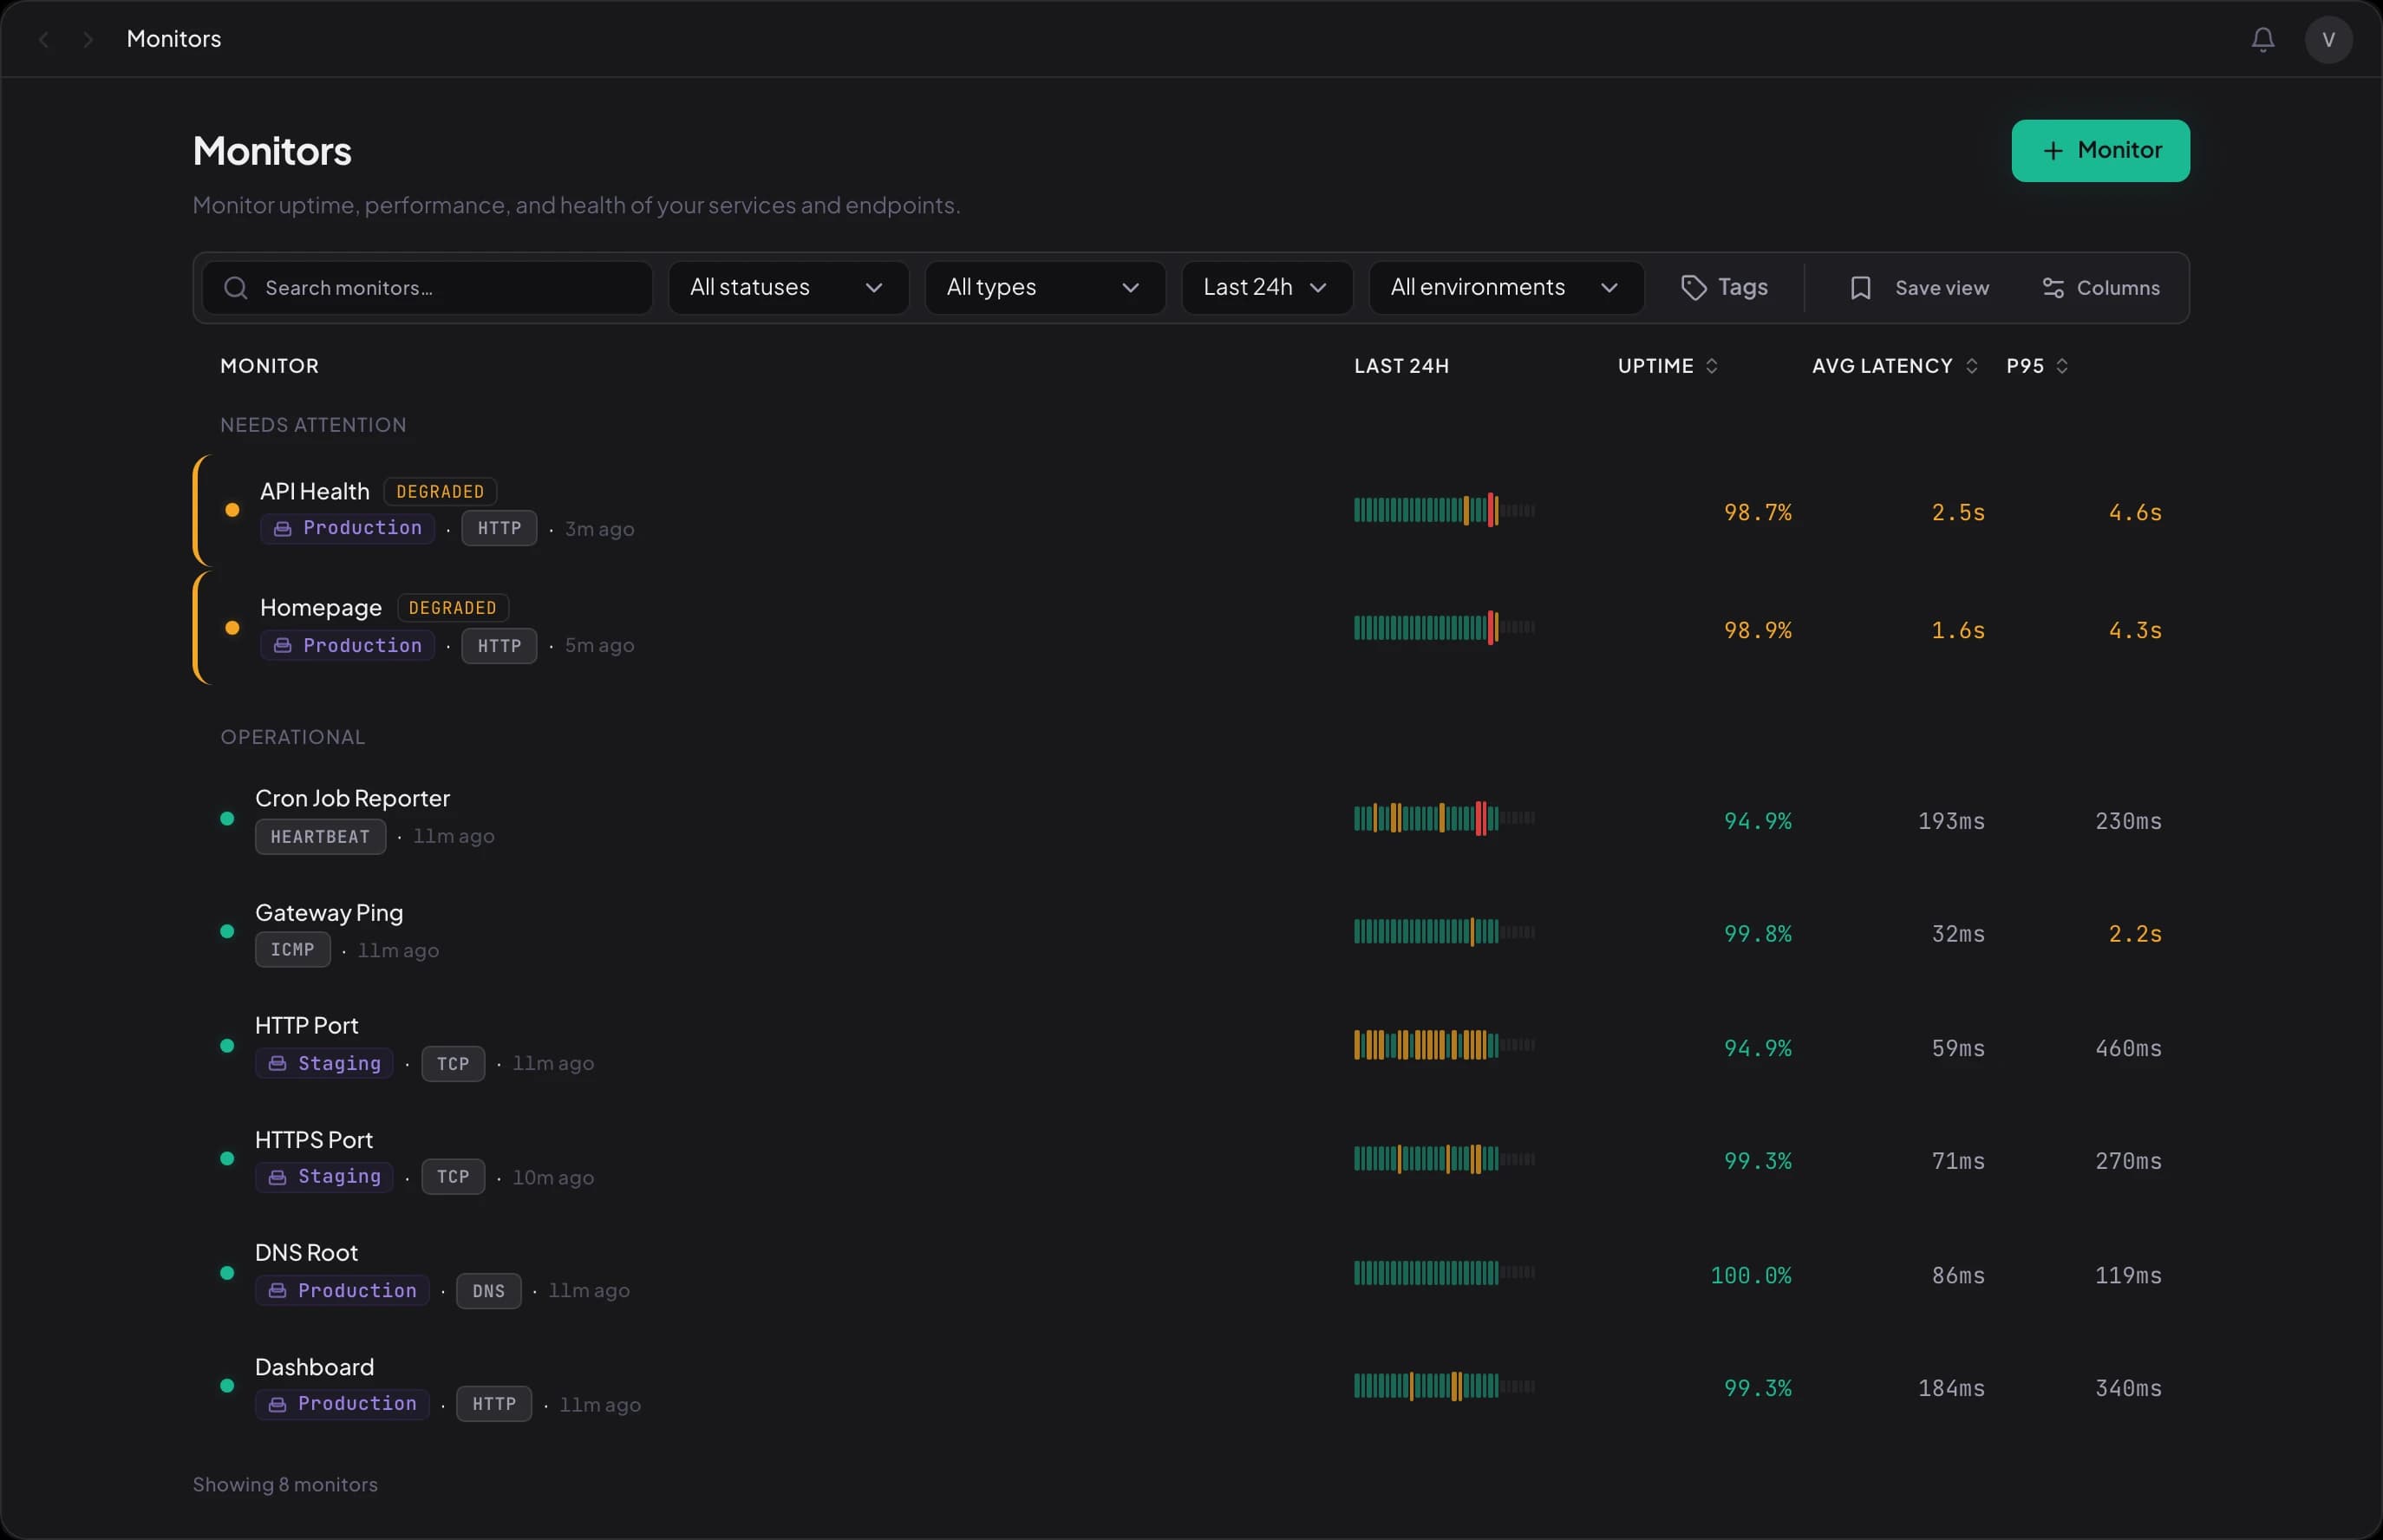
Task: Click the status dot next to Gateway Ping
Action: 226,931
